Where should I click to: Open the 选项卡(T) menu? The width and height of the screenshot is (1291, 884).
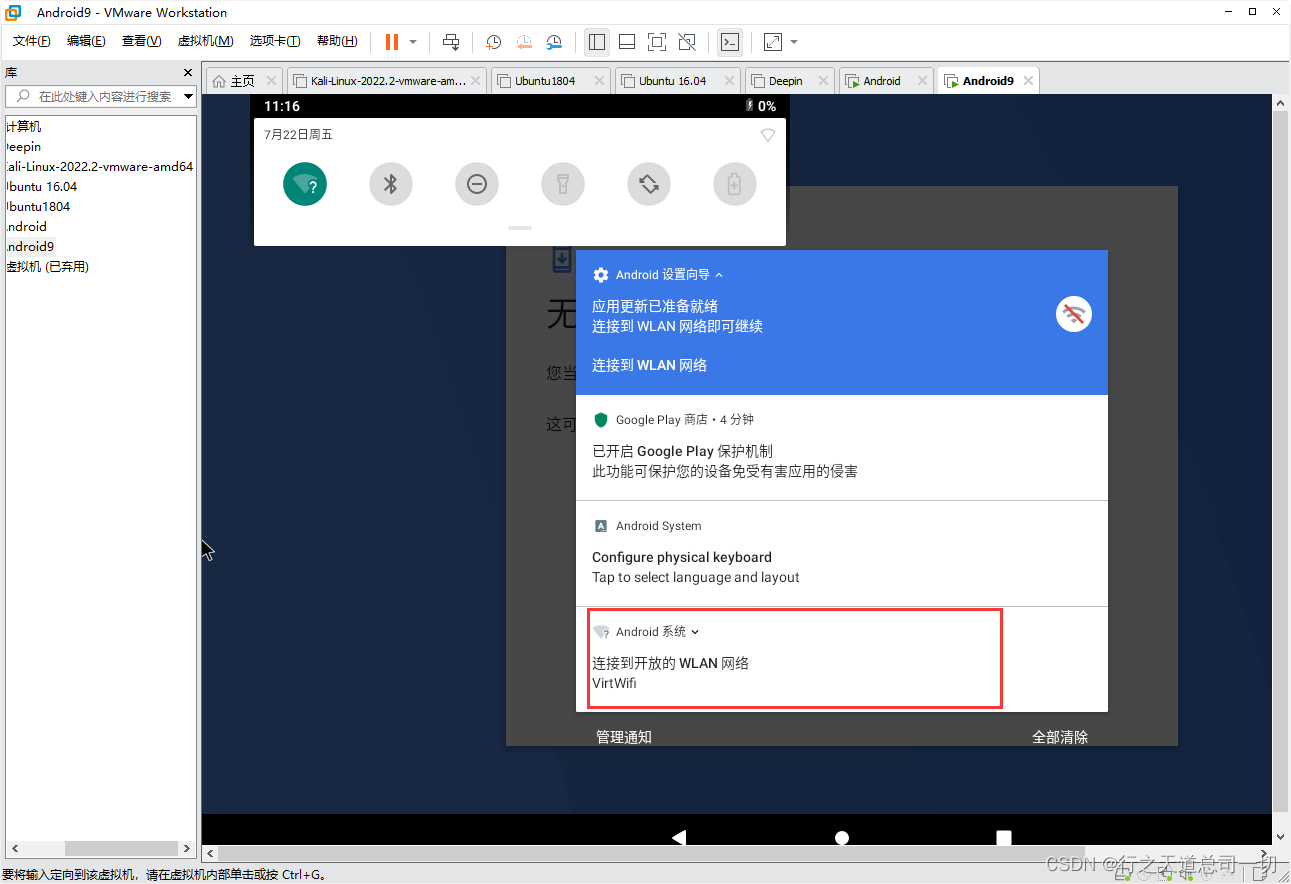point(275,41)
